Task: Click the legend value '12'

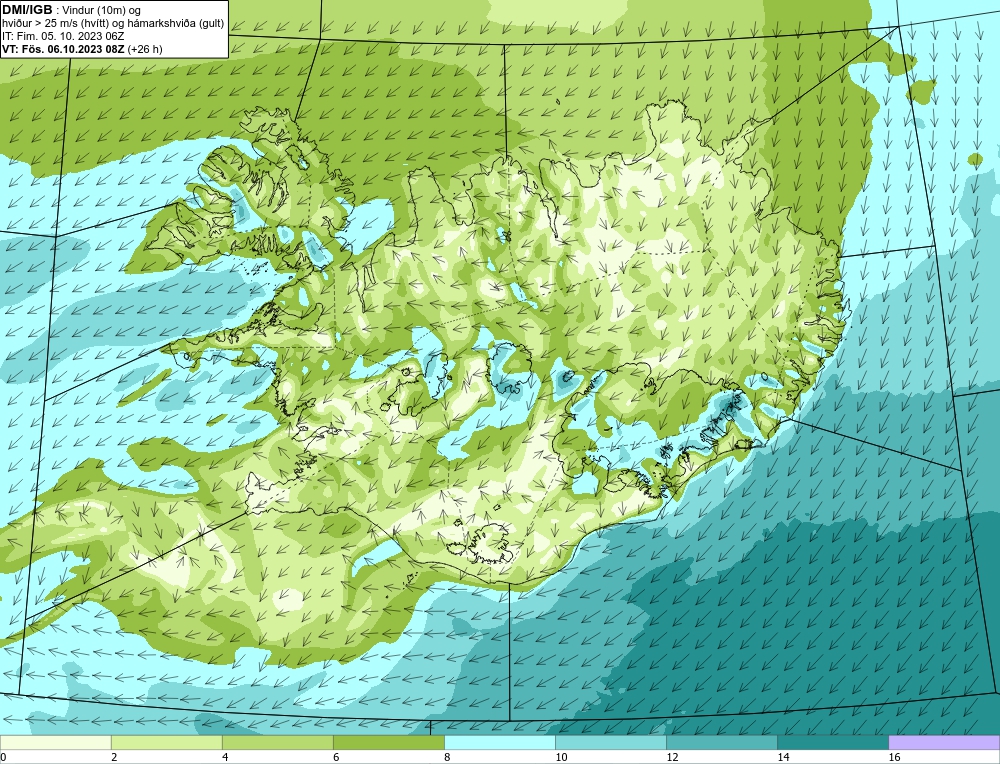Action: (x=672, y=757)
